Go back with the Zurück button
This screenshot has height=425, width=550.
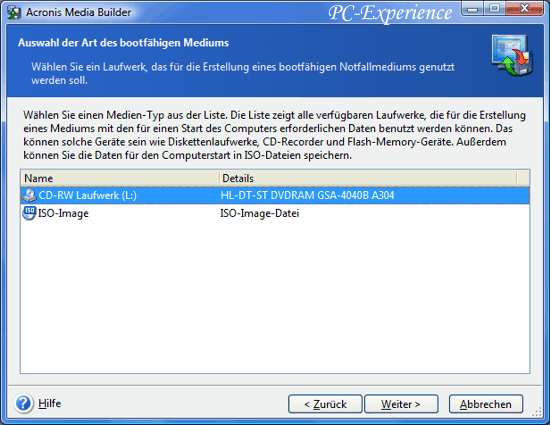tap(325, 404)
